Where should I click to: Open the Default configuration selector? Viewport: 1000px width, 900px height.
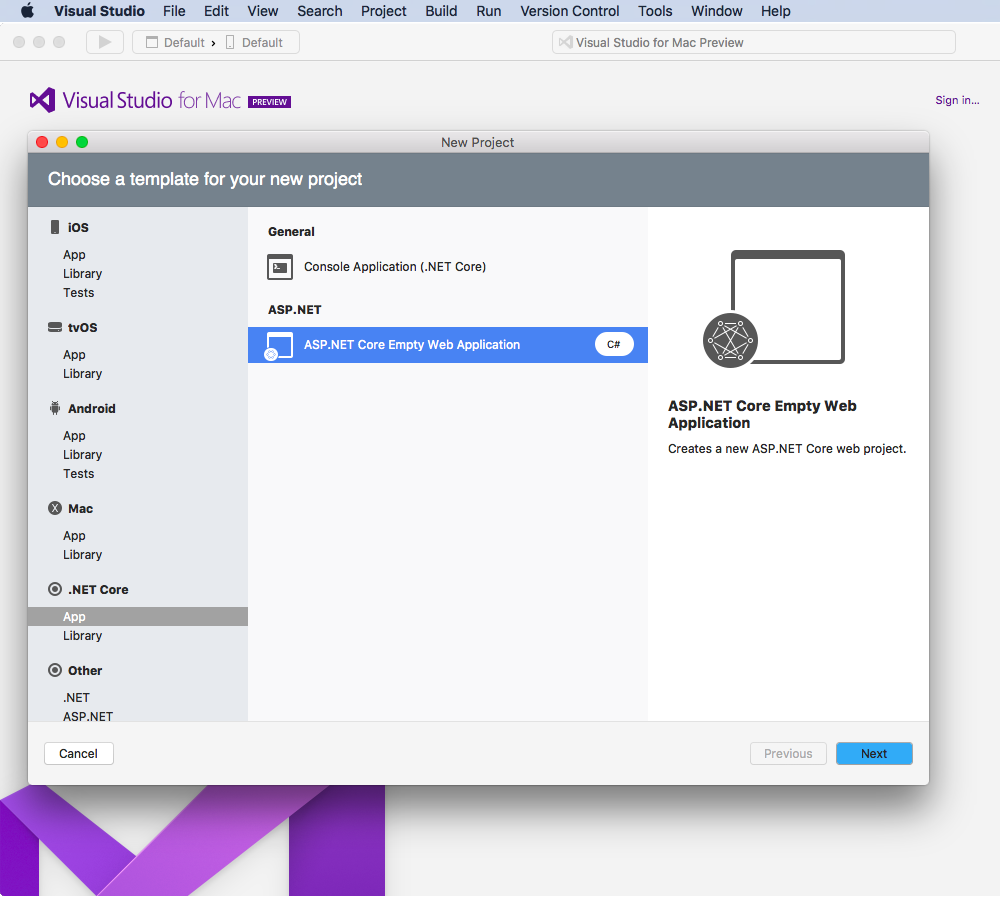coord(175,42)
